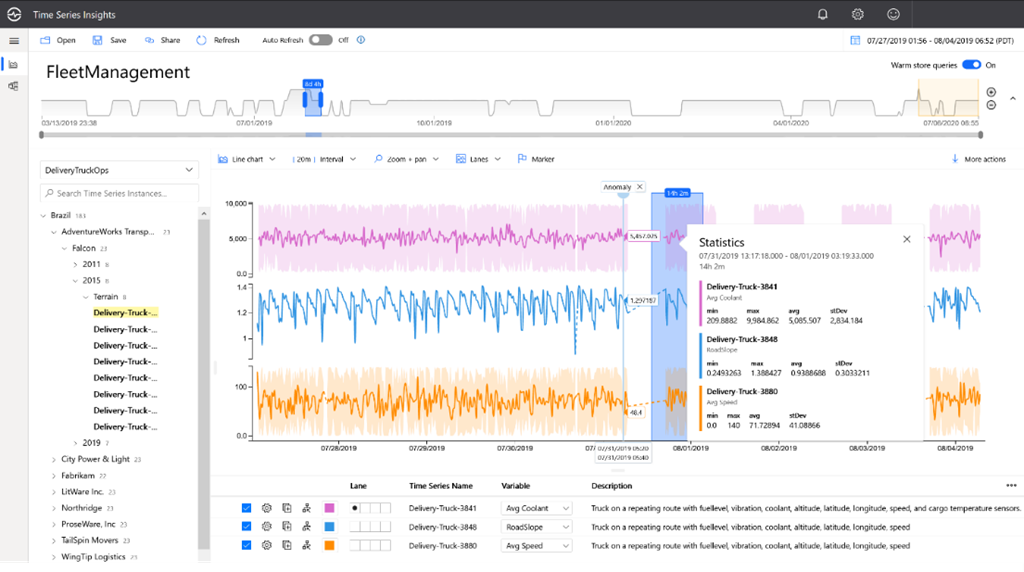Open the Interval dropdown

coord(325,159)
